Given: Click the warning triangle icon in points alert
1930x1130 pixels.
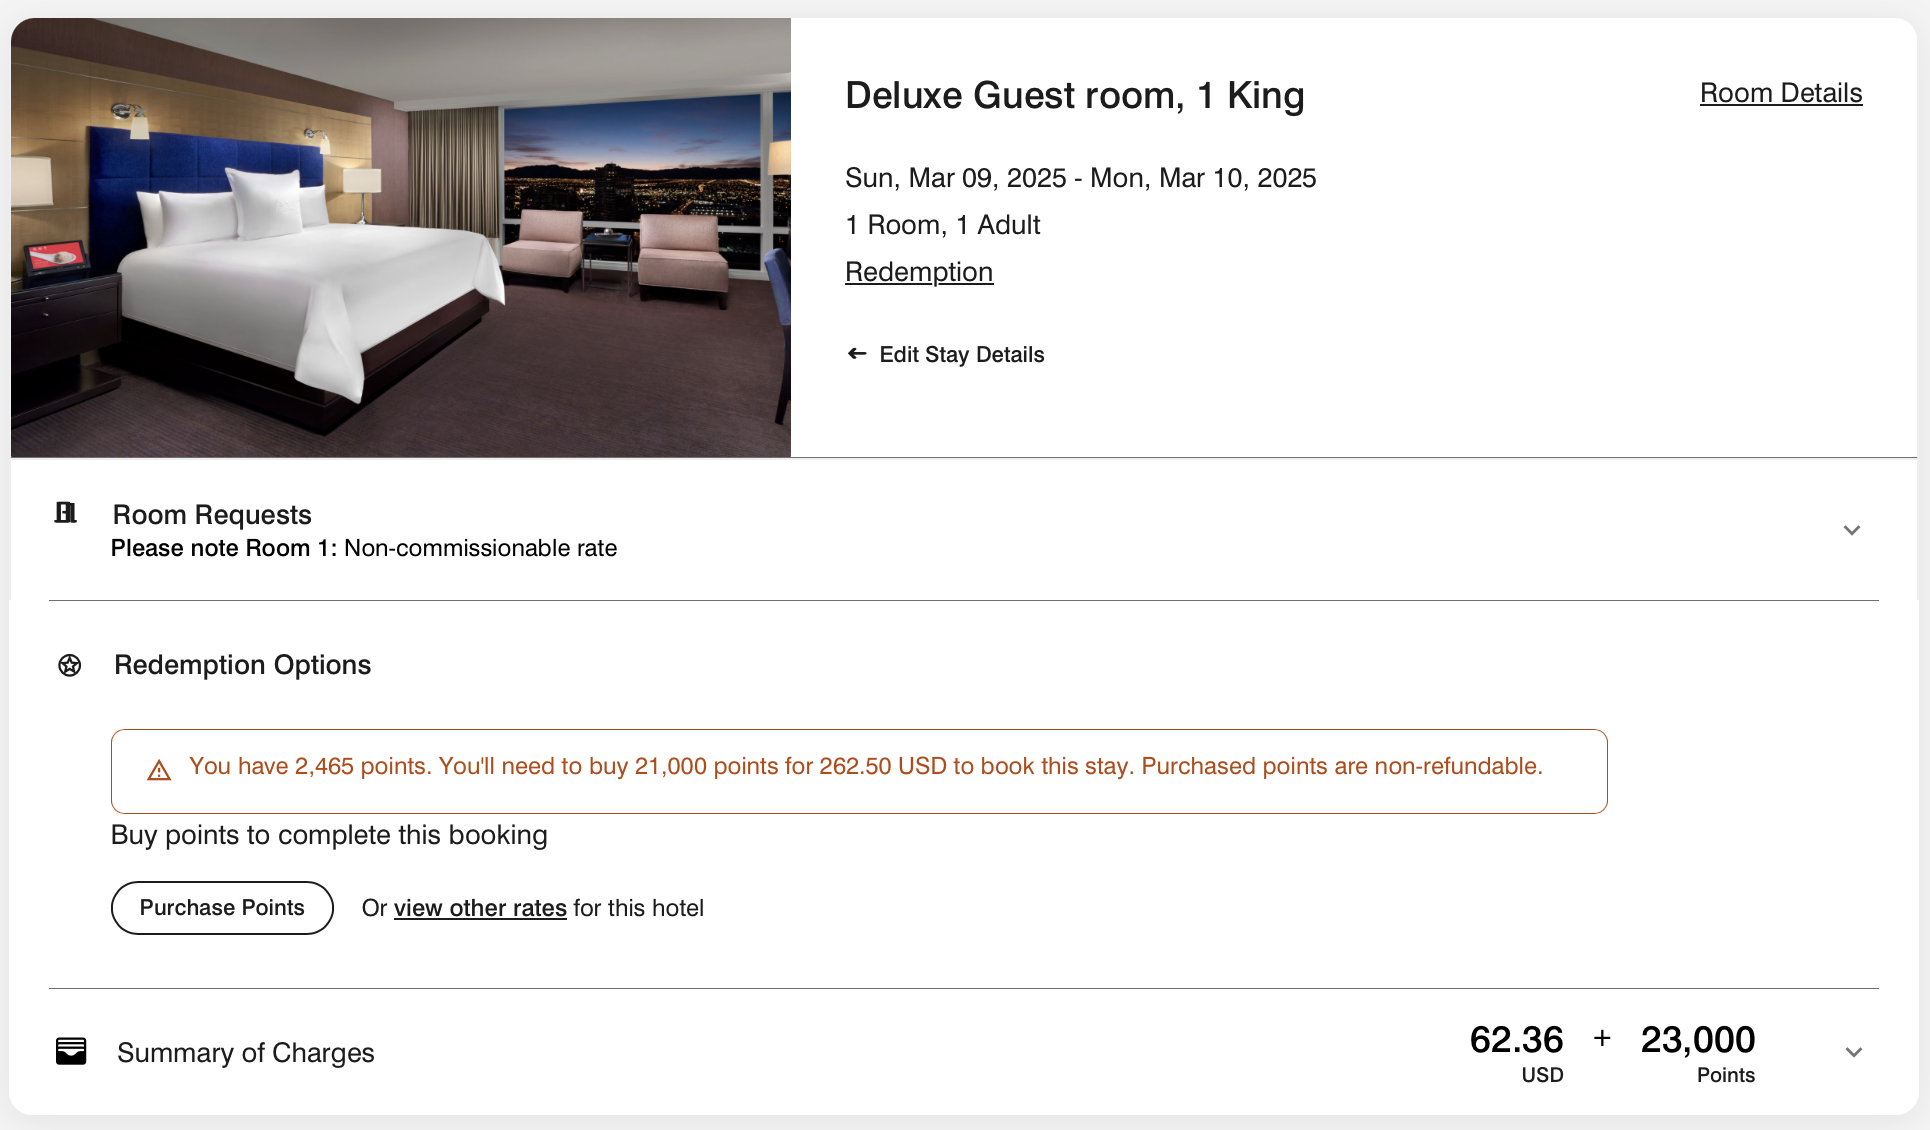Looking at the screenshot, I should (159, 770).
